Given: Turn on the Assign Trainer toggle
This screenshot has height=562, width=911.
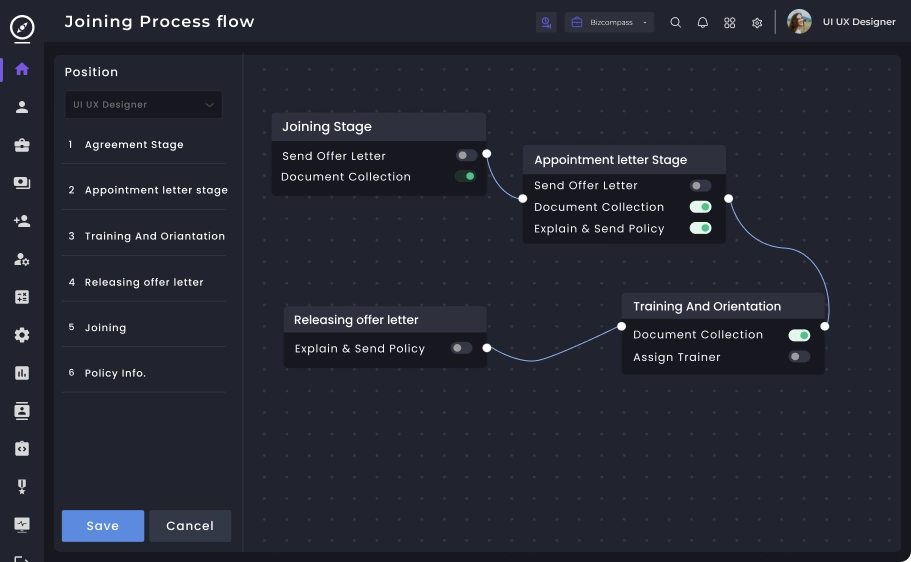Looking at the screenshot, I should click(x=798, y=356).
